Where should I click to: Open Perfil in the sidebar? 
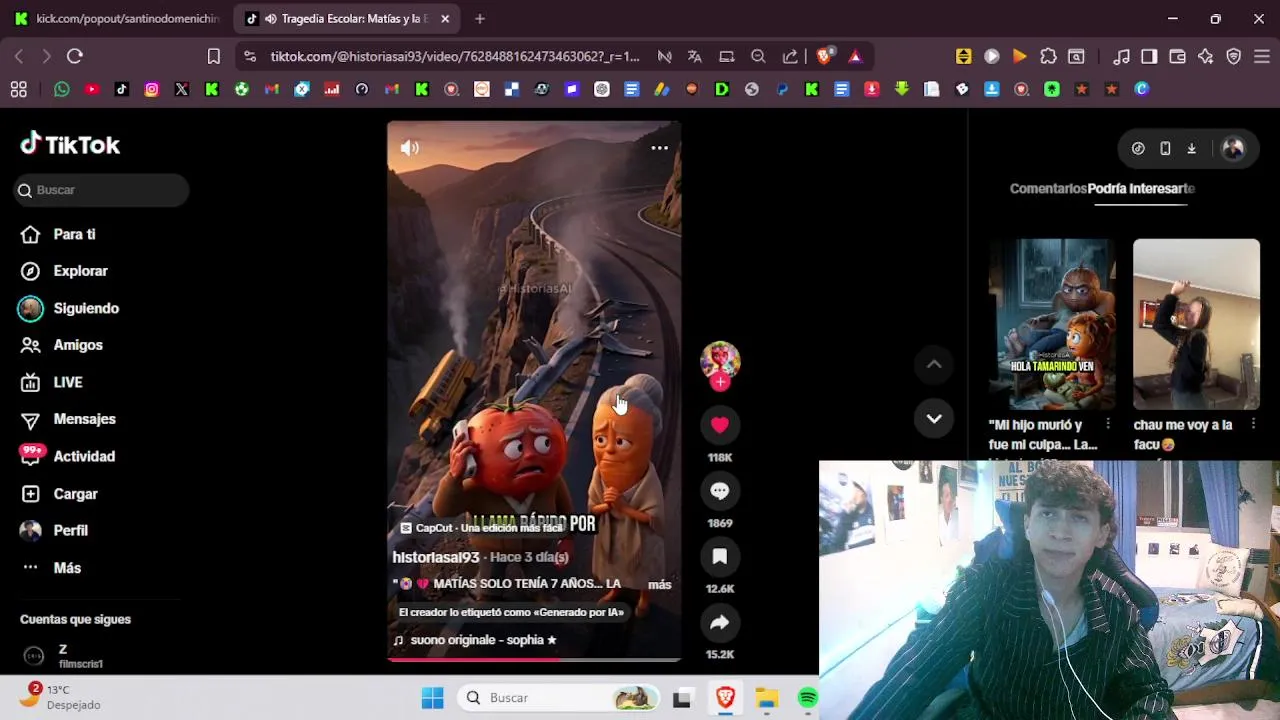click(70, 530)
